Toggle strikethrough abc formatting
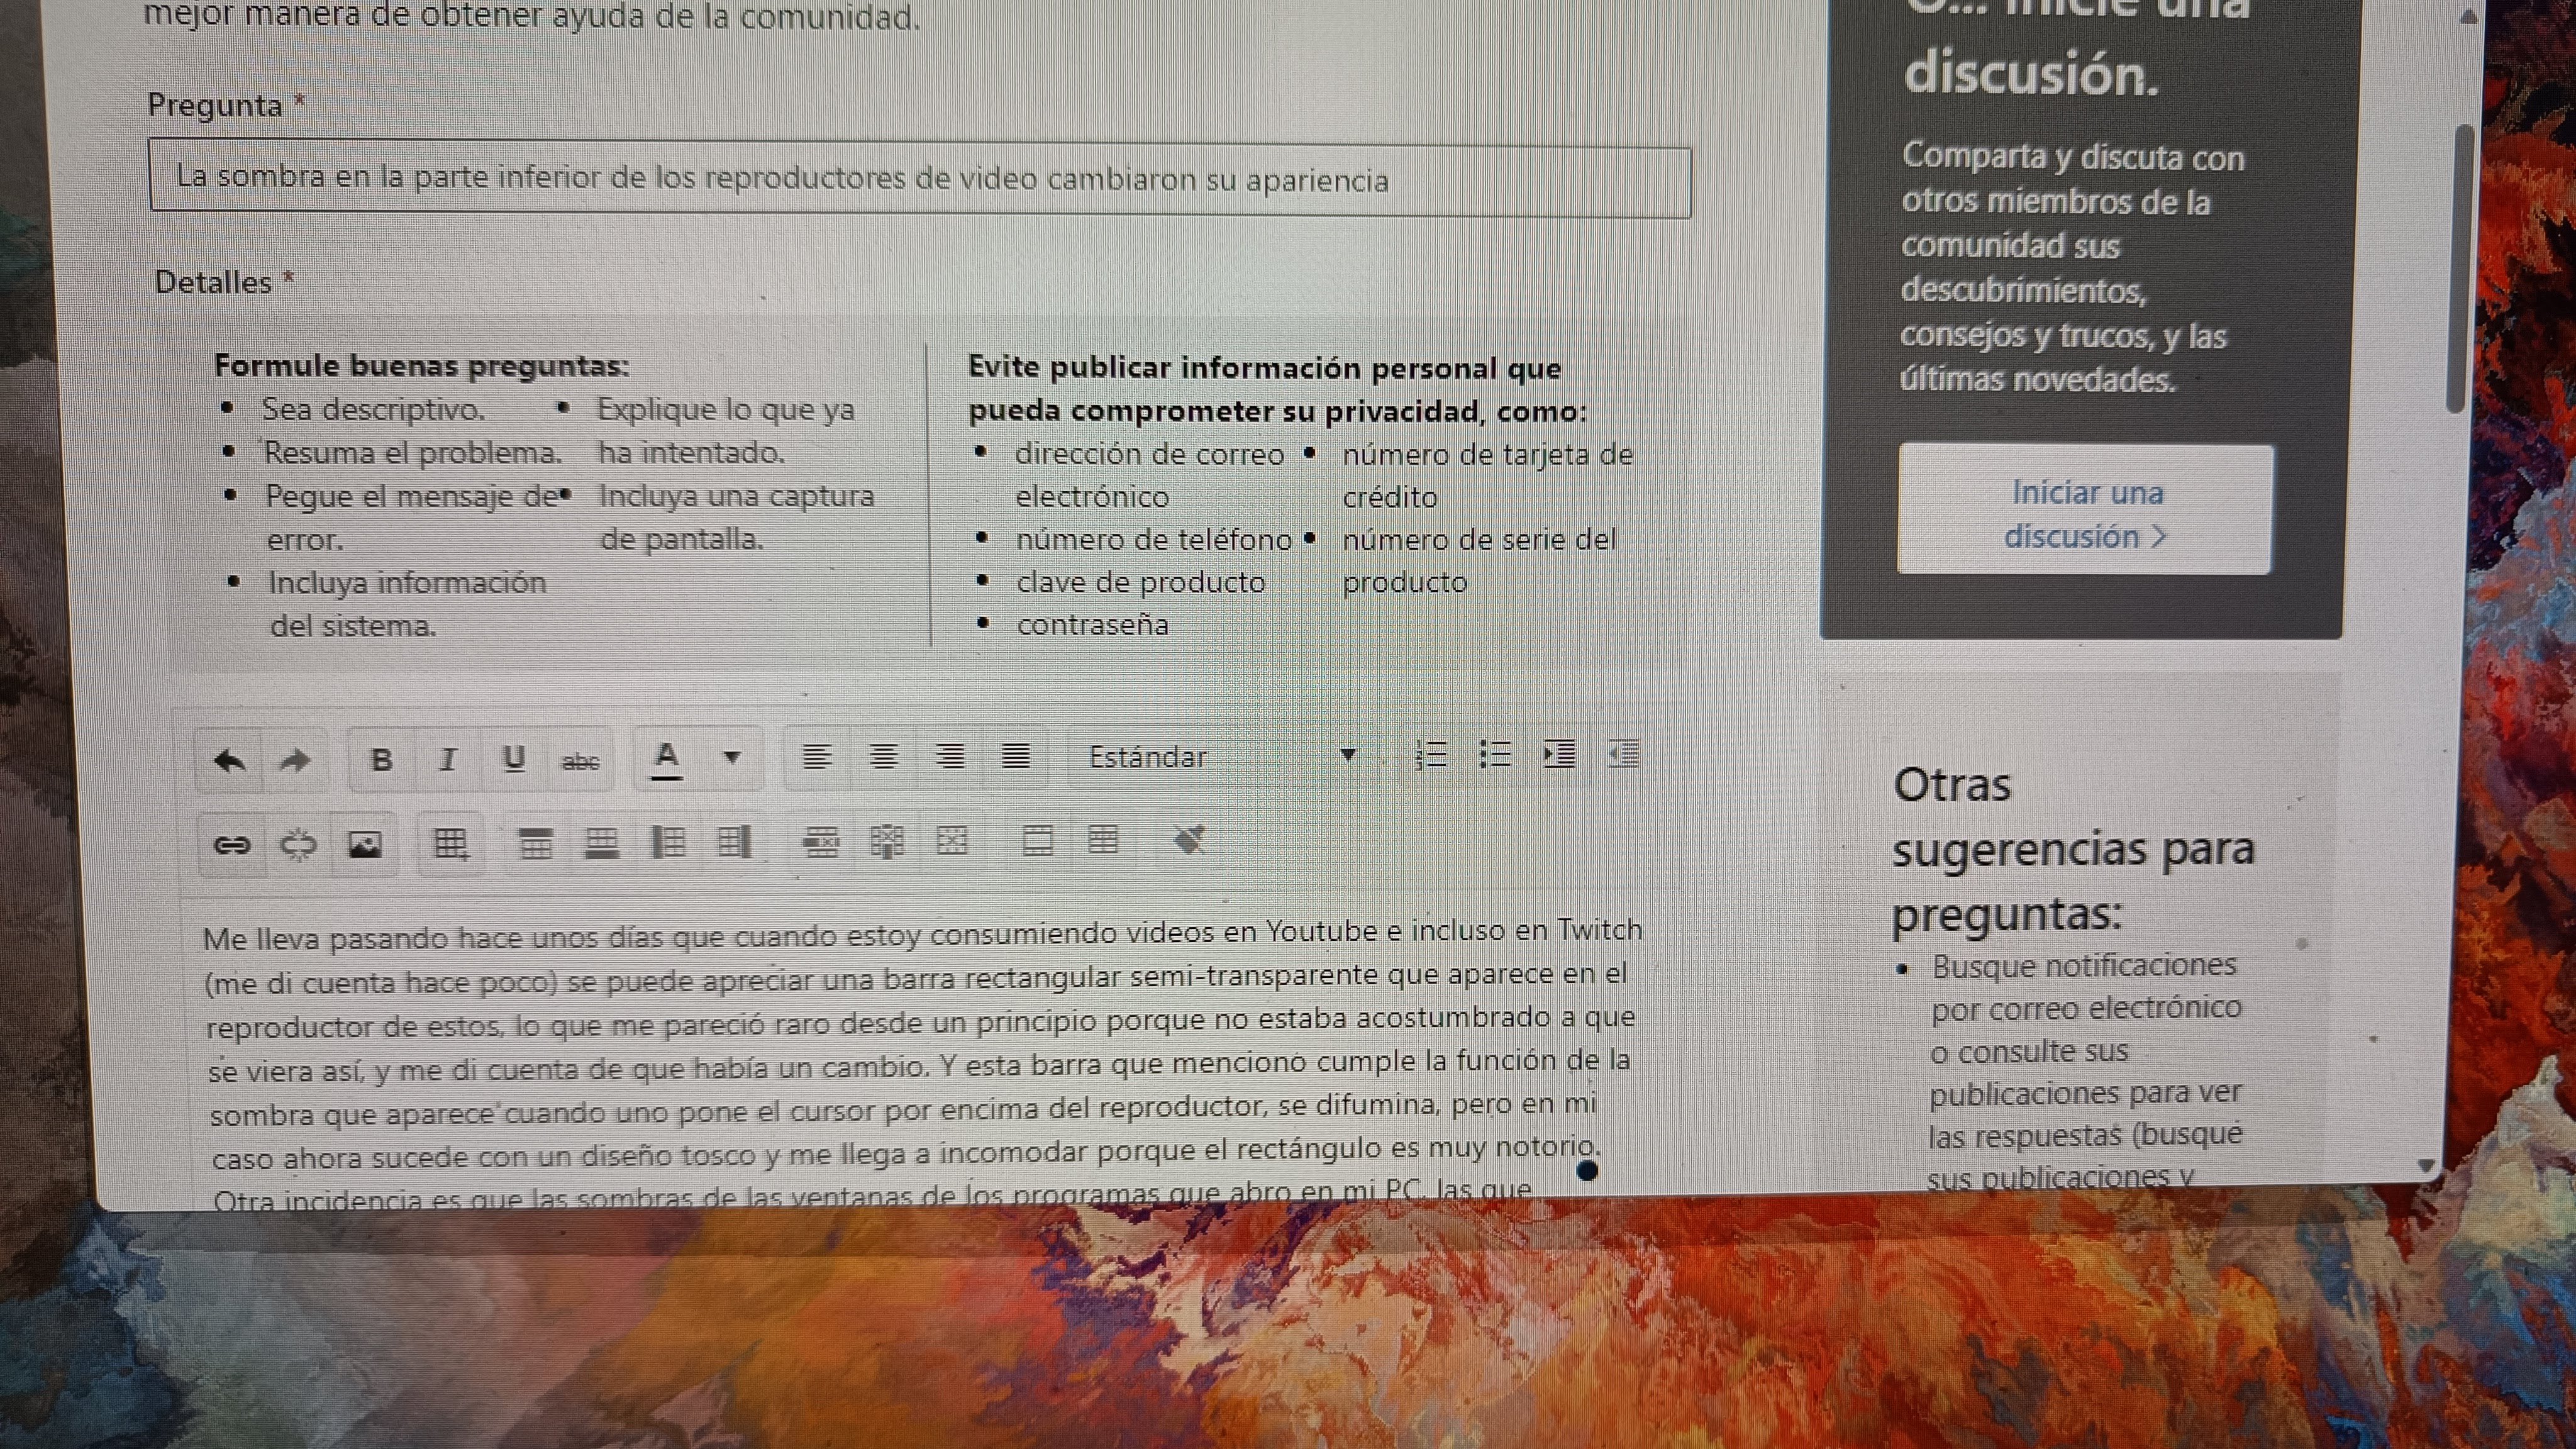 point(580,761)
